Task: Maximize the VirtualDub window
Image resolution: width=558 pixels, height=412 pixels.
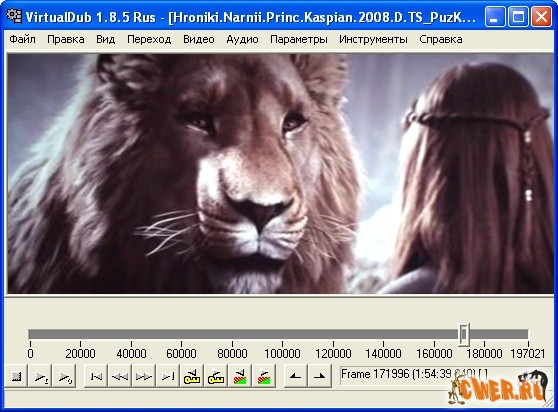Action: click(x=518, y=17)
